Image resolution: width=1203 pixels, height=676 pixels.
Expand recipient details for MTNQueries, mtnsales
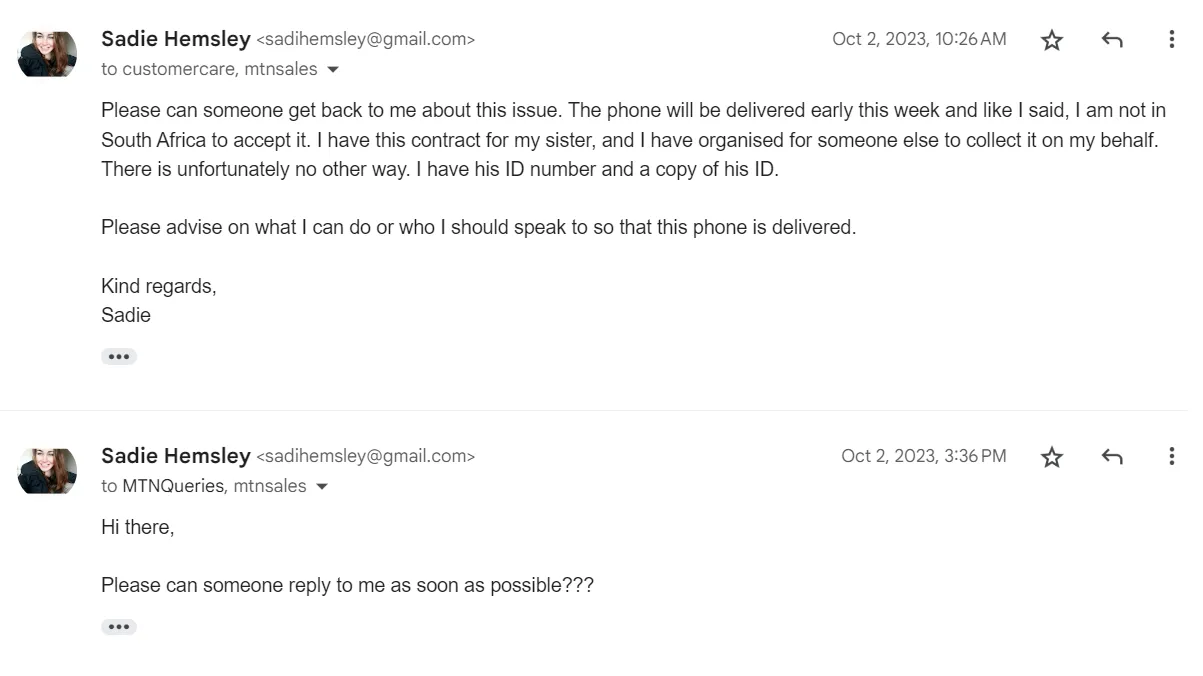click(323, 487)
